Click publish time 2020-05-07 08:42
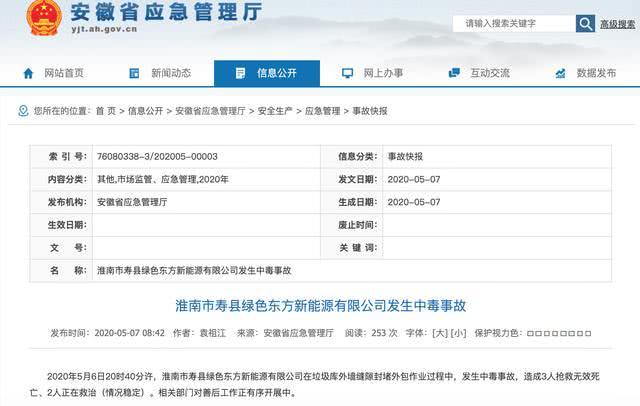640x406 pixels. coord(130,333)
